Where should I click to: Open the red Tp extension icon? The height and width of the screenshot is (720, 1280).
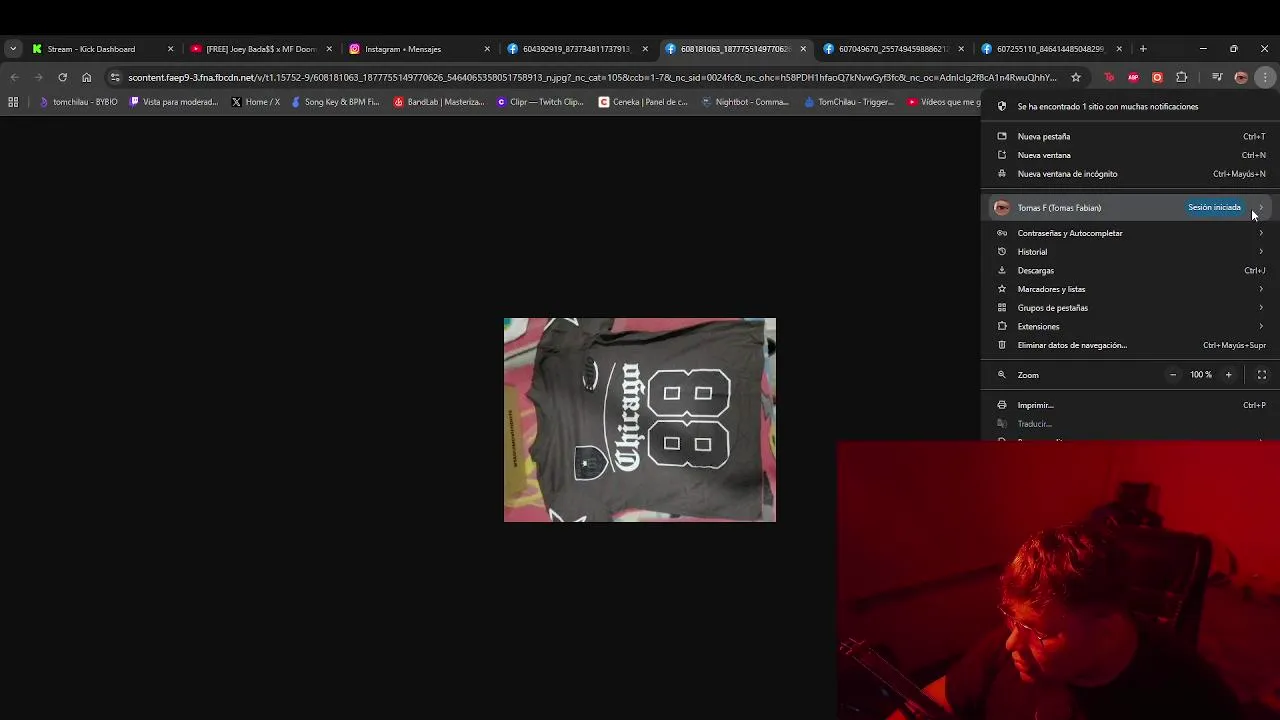click(x=1109, y=77)
